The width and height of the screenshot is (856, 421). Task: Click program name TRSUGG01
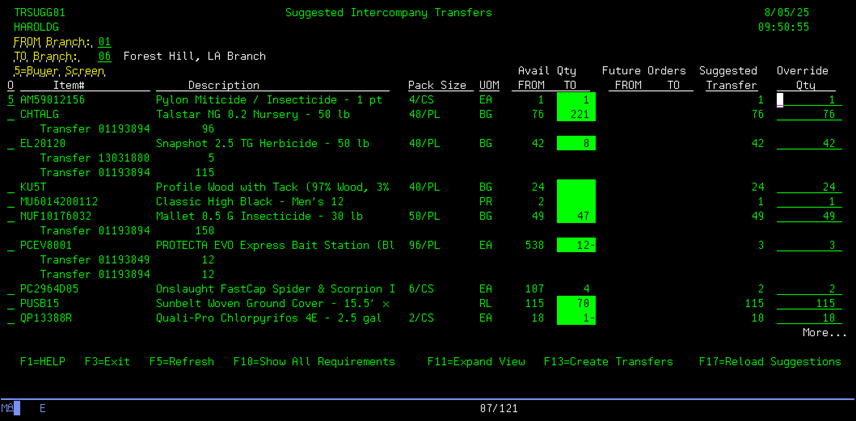(39, 13)
